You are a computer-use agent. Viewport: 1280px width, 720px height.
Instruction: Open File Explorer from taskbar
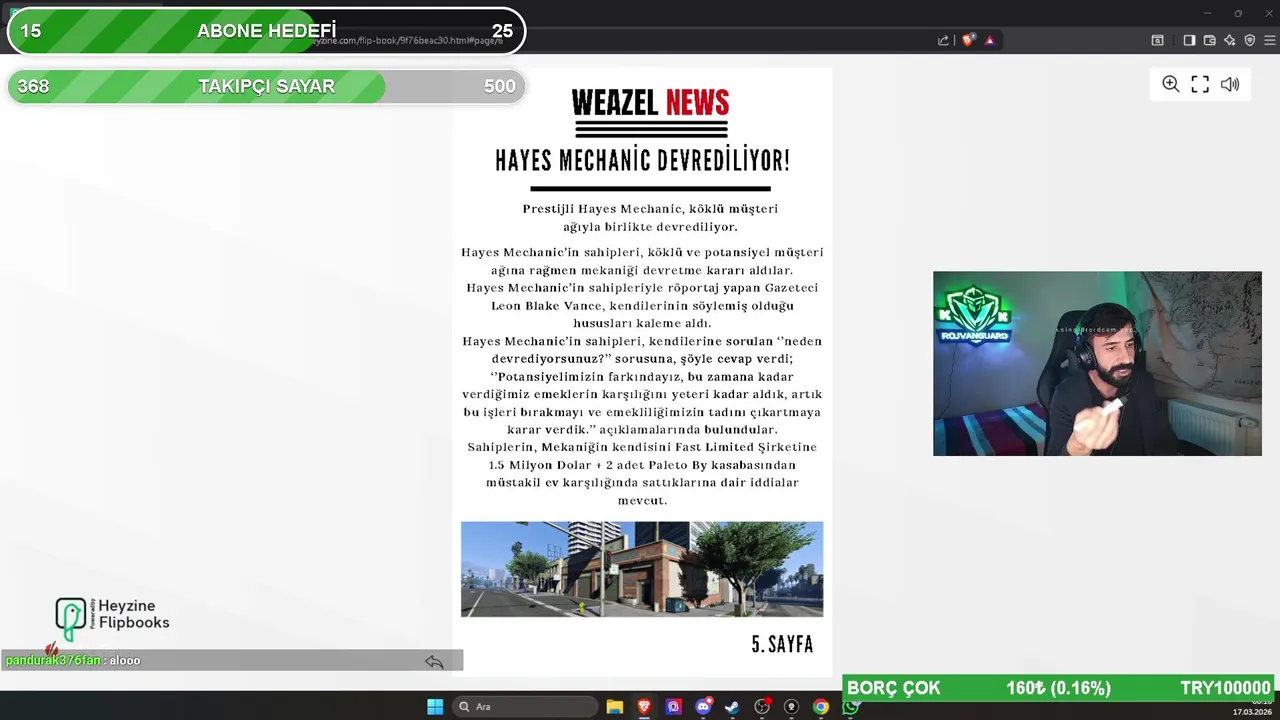click(x=615, y=707)
